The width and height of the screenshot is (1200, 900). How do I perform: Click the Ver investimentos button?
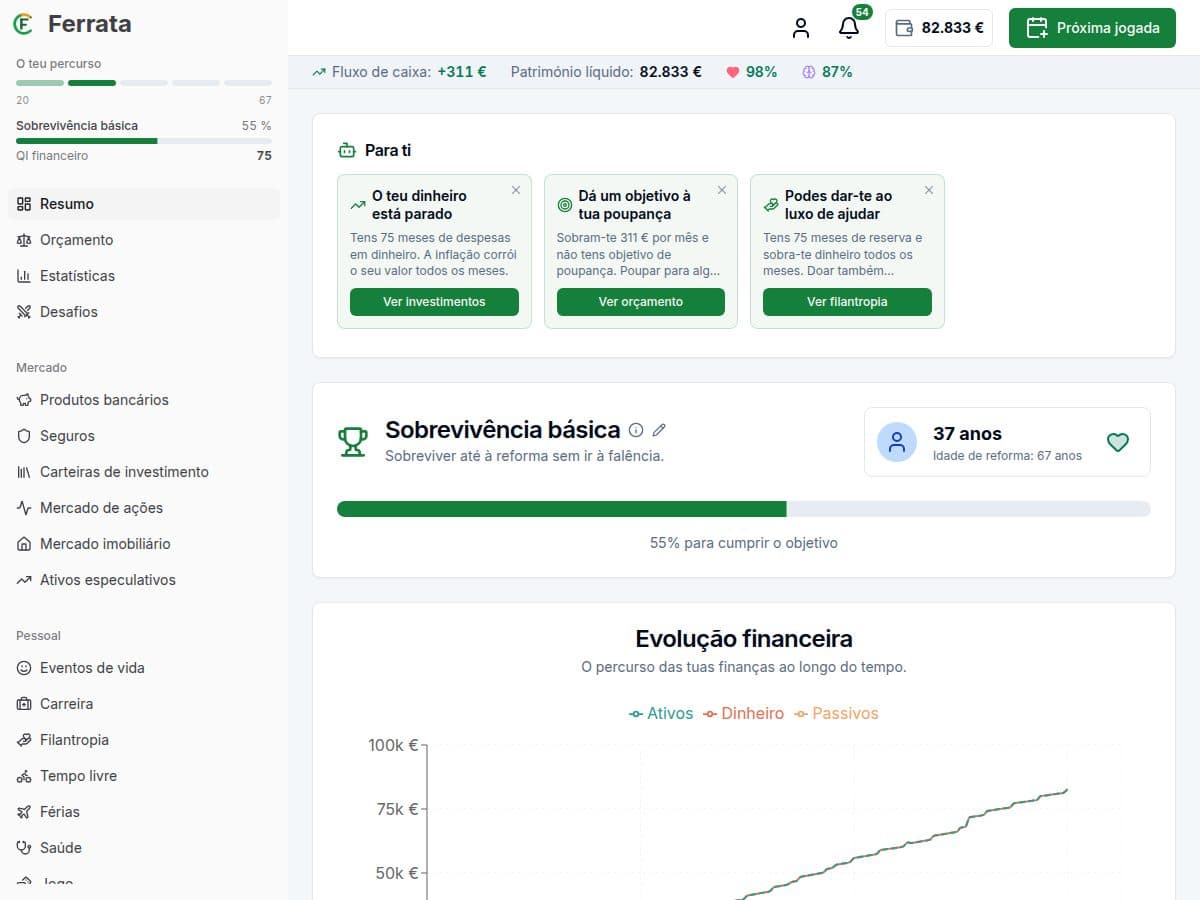(x=434, y=302)
